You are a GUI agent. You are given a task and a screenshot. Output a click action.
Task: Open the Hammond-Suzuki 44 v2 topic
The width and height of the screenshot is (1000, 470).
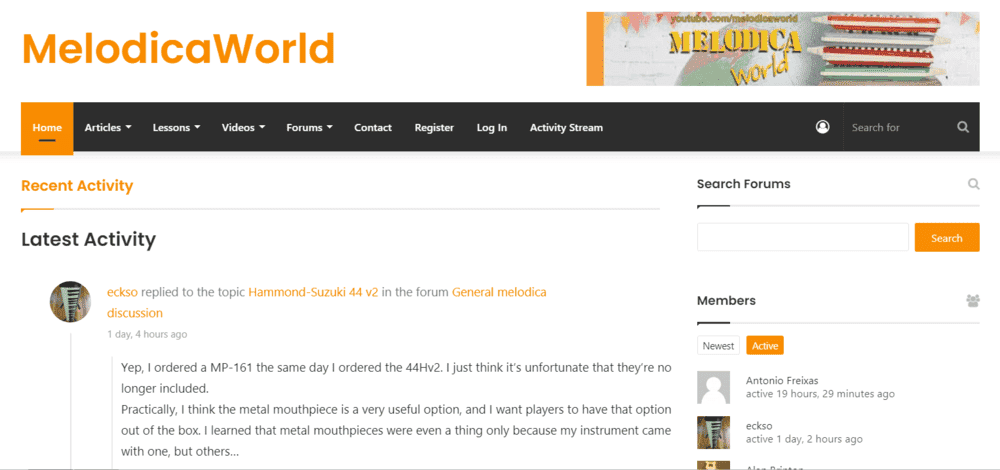pos(313,293)
